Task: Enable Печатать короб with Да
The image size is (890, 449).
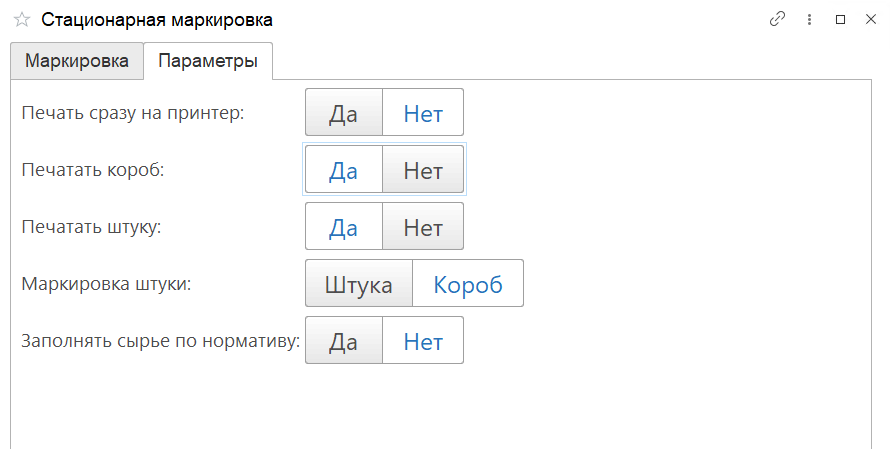Action: (344, 170)
